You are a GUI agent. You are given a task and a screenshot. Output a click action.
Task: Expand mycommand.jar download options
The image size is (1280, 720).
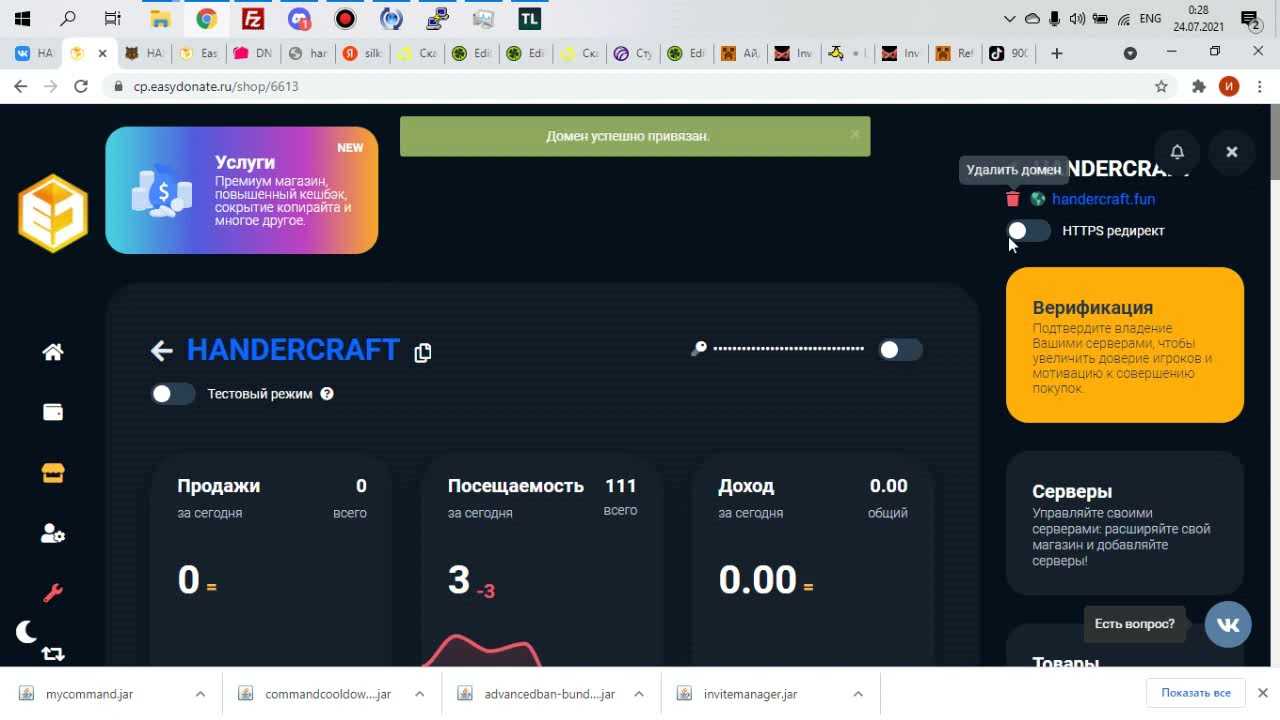click(x=200, y=694)
